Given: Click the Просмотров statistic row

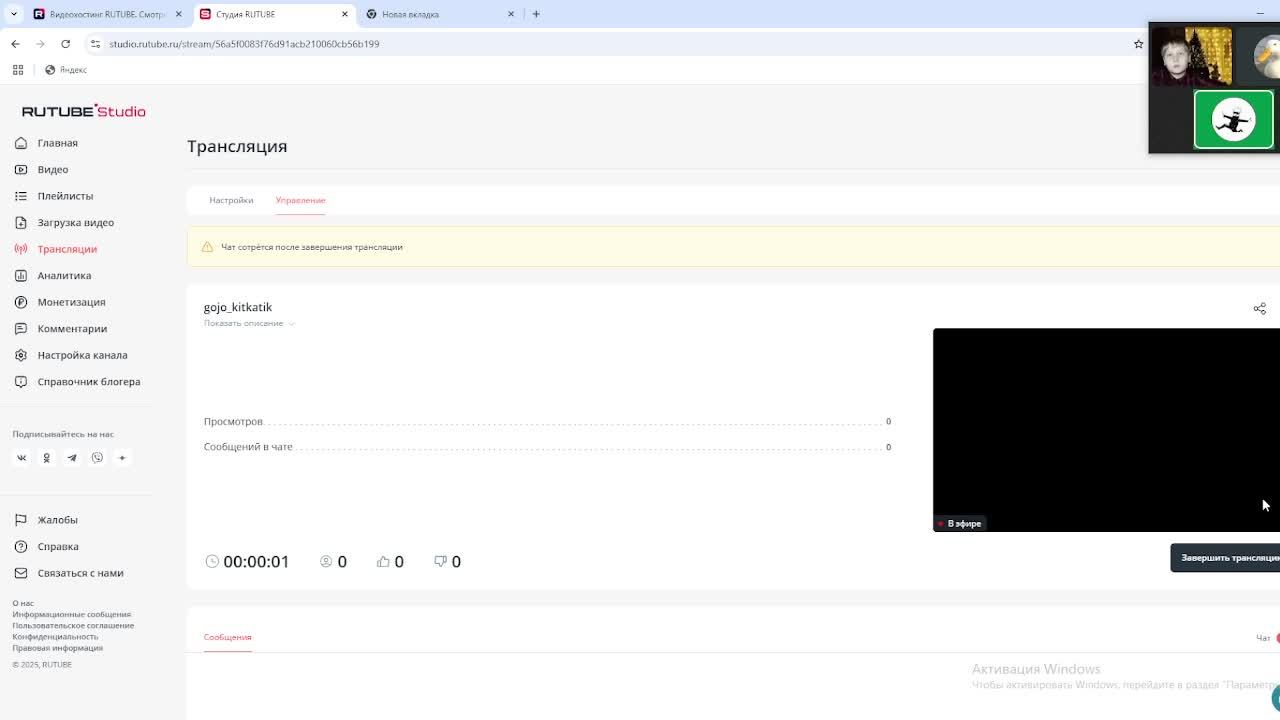Looking at the screenshot, I should [547, 421].
